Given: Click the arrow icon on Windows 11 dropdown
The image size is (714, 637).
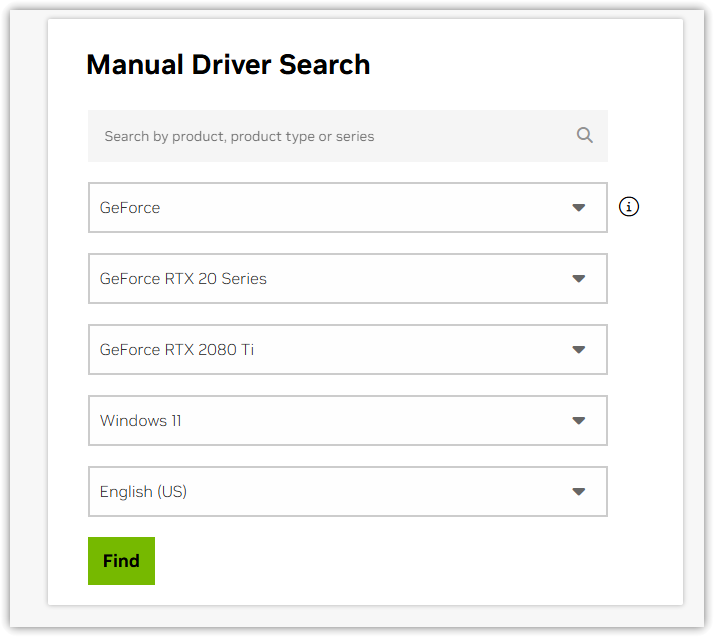Looking at the screenshot, I should 578,421.
